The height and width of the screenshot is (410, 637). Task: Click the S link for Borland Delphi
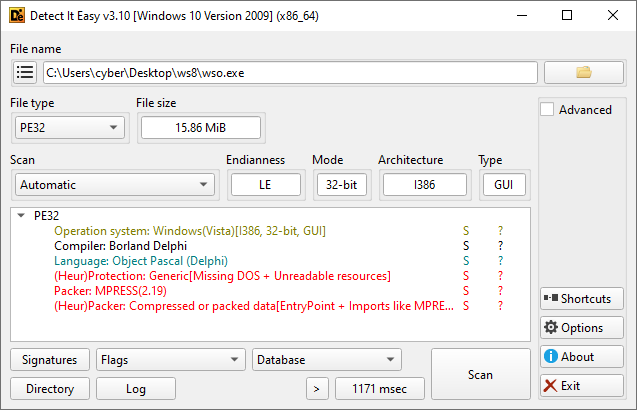click(465, 246)
